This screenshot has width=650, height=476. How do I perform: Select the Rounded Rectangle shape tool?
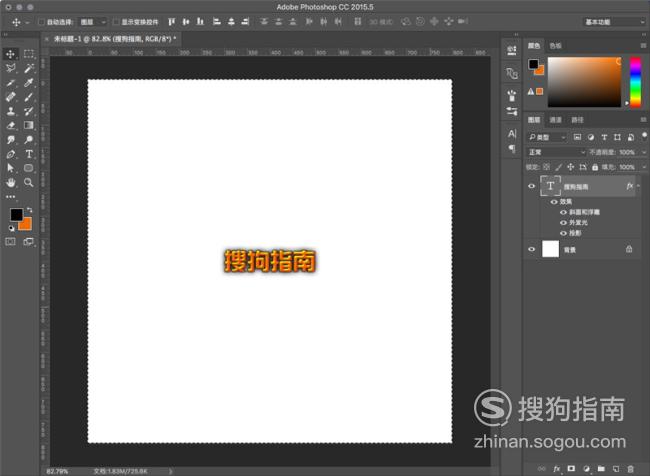tap(29, 168)
